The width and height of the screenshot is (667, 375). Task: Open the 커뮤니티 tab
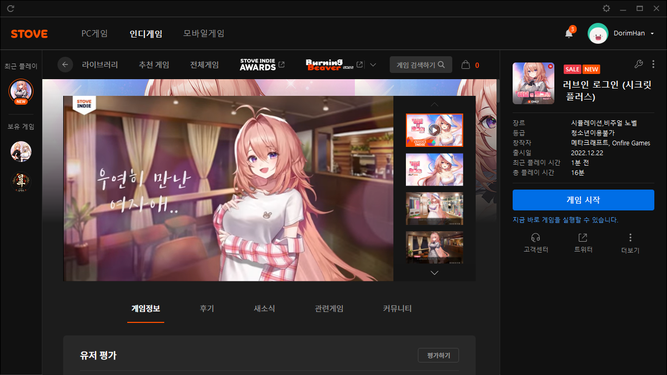click(397, 309)
